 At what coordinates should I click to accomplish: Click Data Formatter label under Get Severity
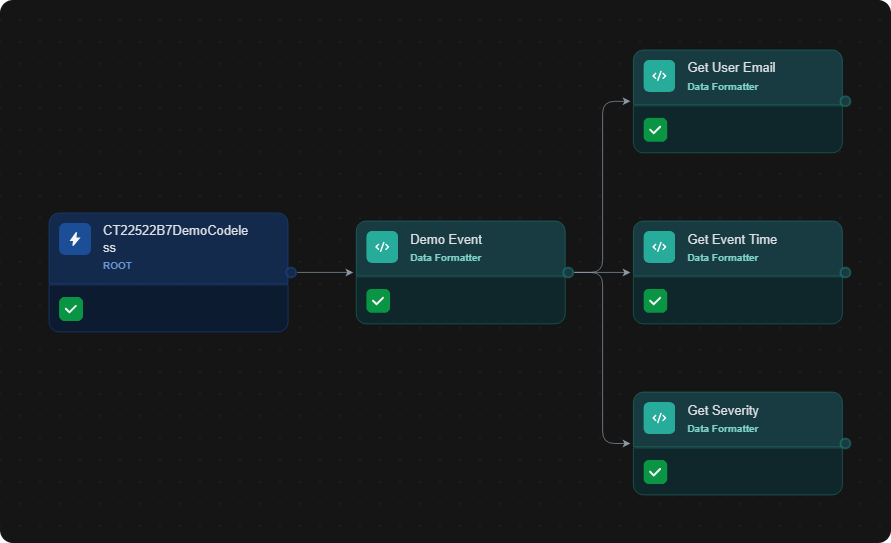point(723,429)
